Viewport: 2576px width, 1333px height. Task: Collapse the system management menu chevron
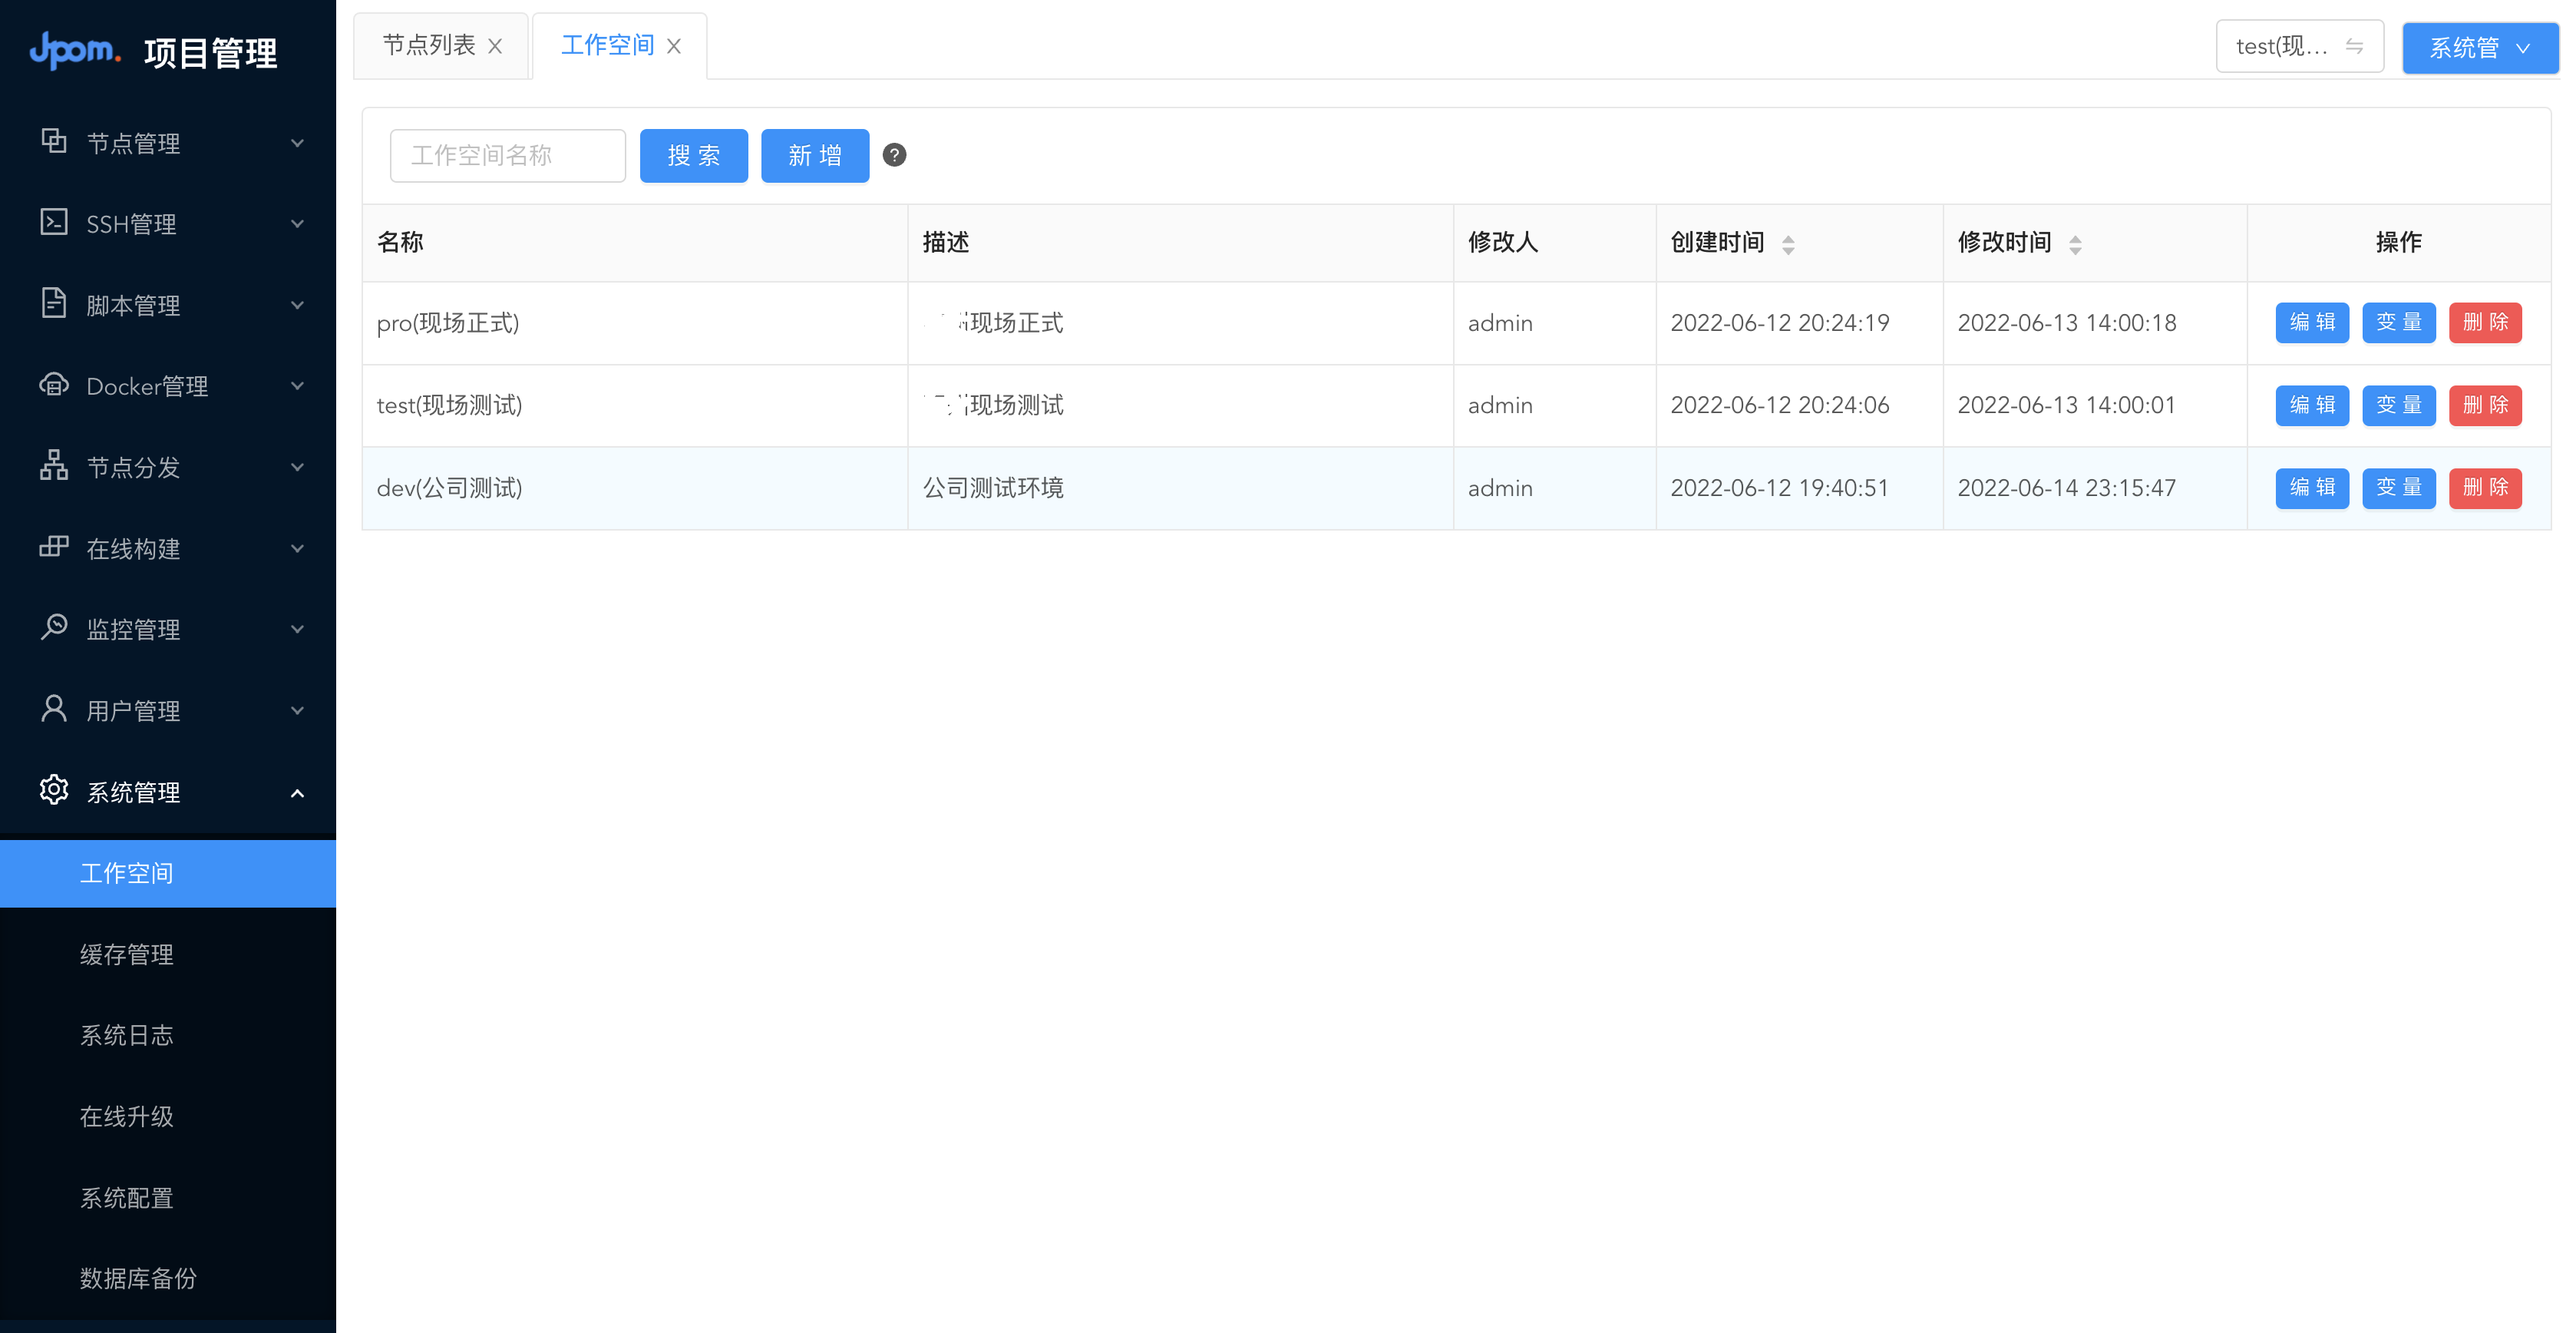click(297, 793)
